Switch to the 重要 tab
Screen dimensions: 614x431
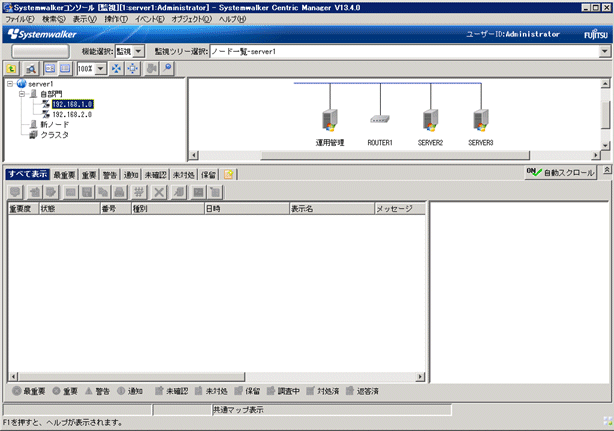coord(89,175)
